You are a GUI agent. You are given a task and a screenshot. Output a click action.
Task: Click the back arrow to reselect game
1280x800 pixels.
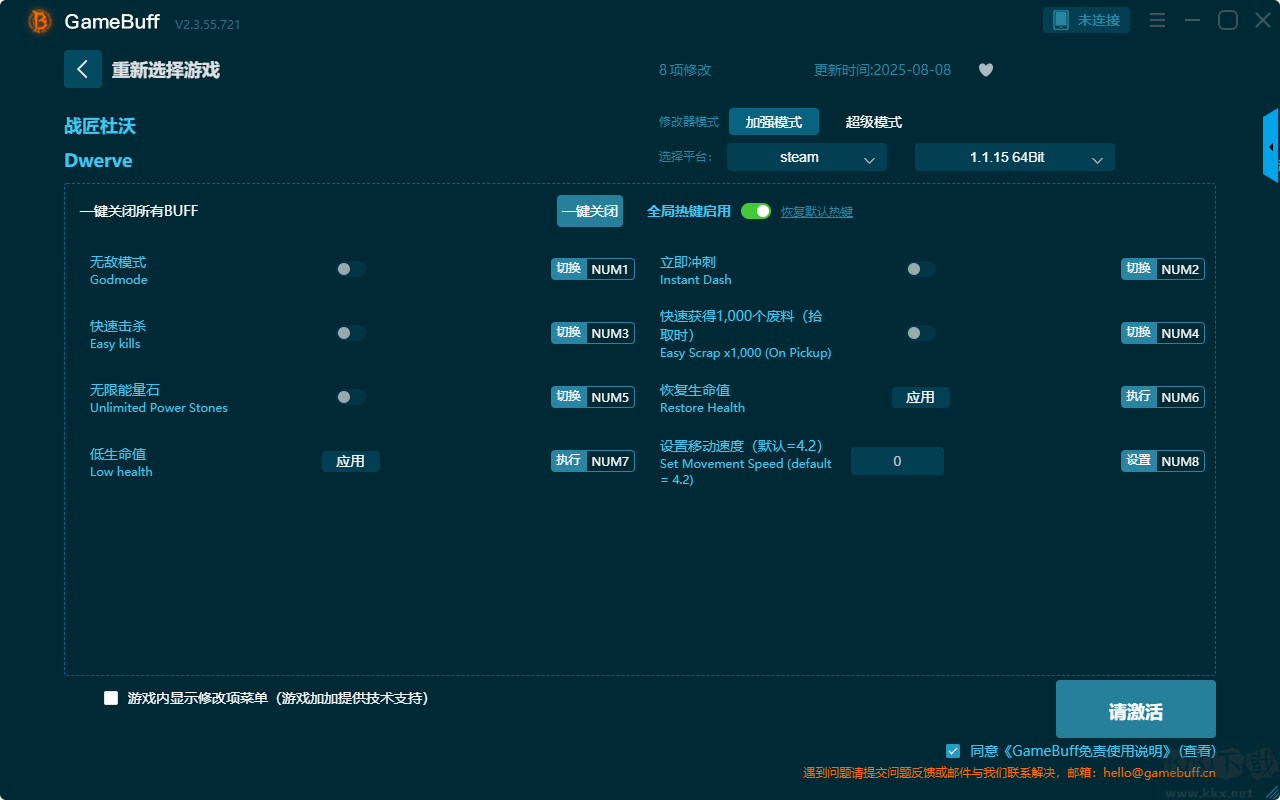pyautogui.click(x=83, y=69)
